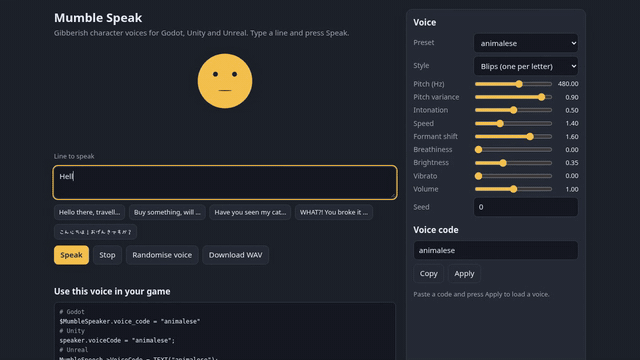Adjust the Pitch variance slider

pos(513,97)
